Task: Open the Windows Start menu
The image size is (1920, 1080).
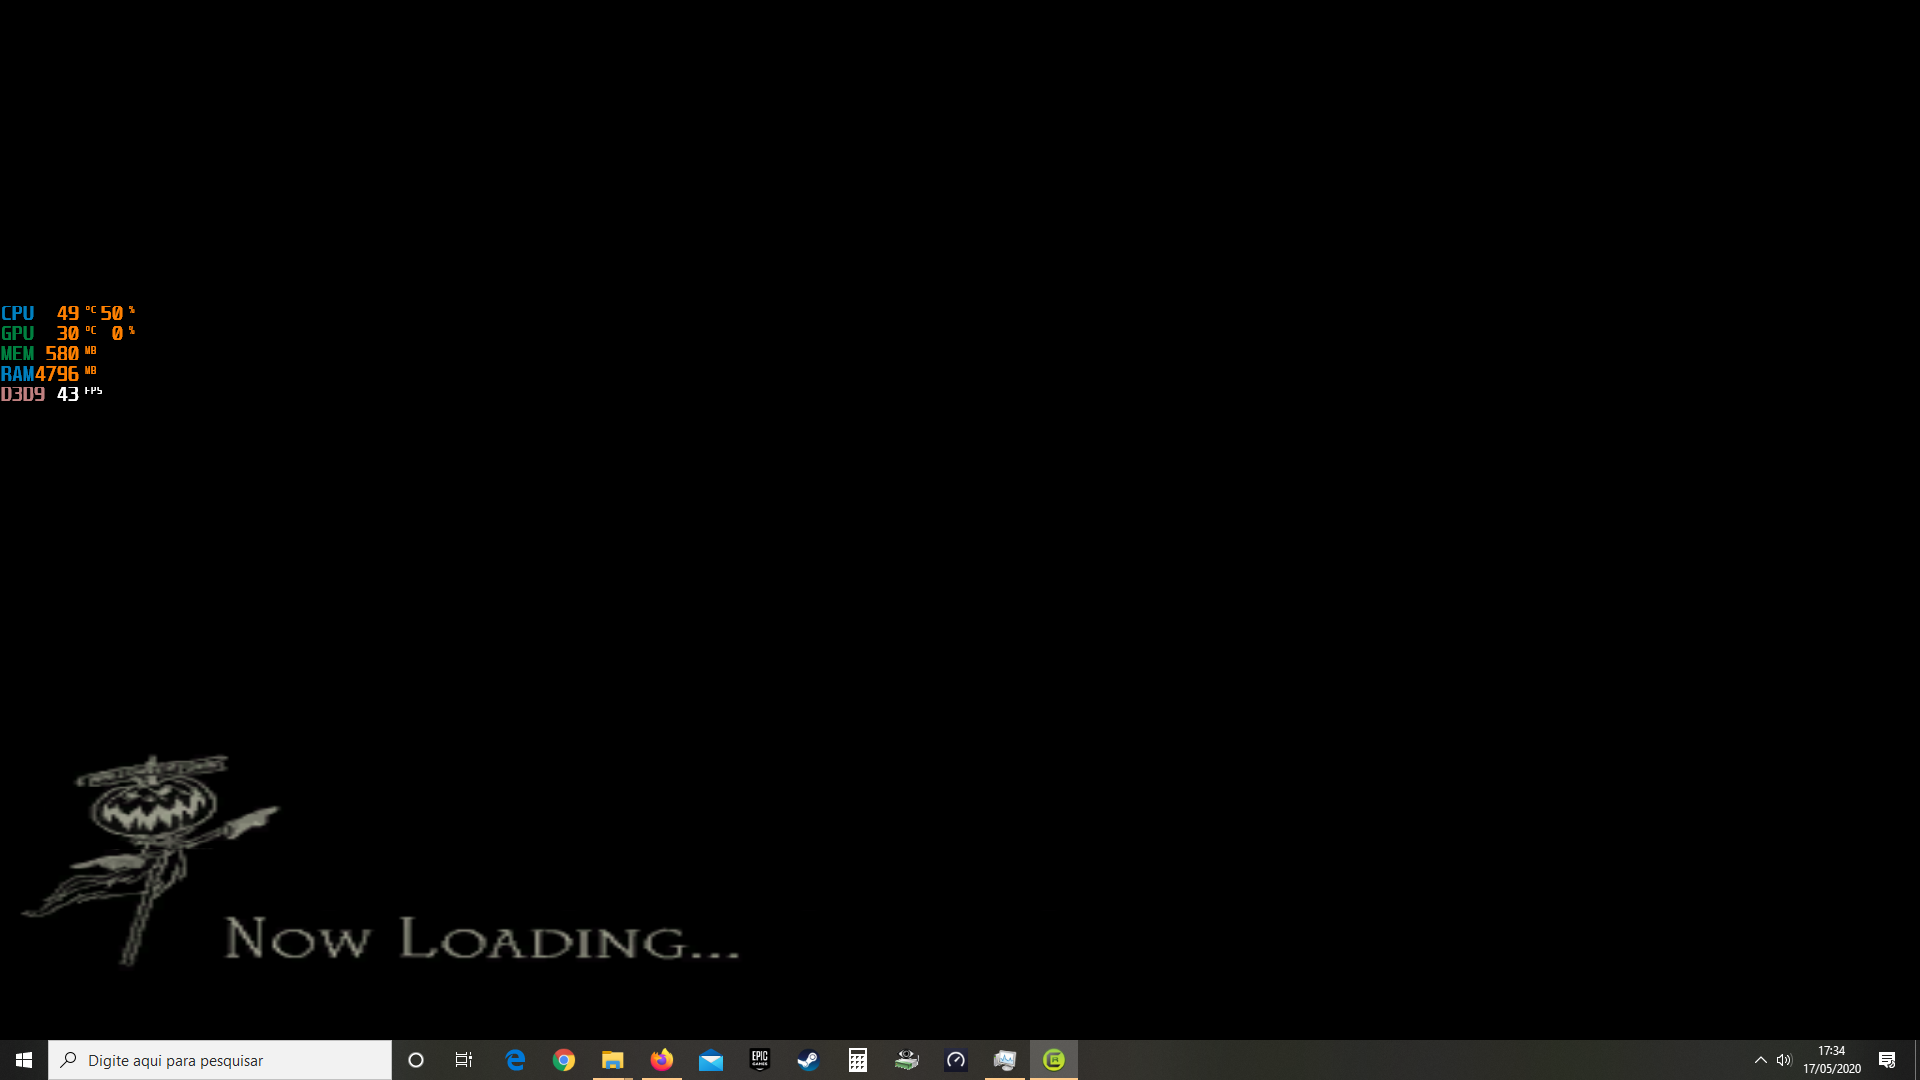Action: (x=24, y=1060)
